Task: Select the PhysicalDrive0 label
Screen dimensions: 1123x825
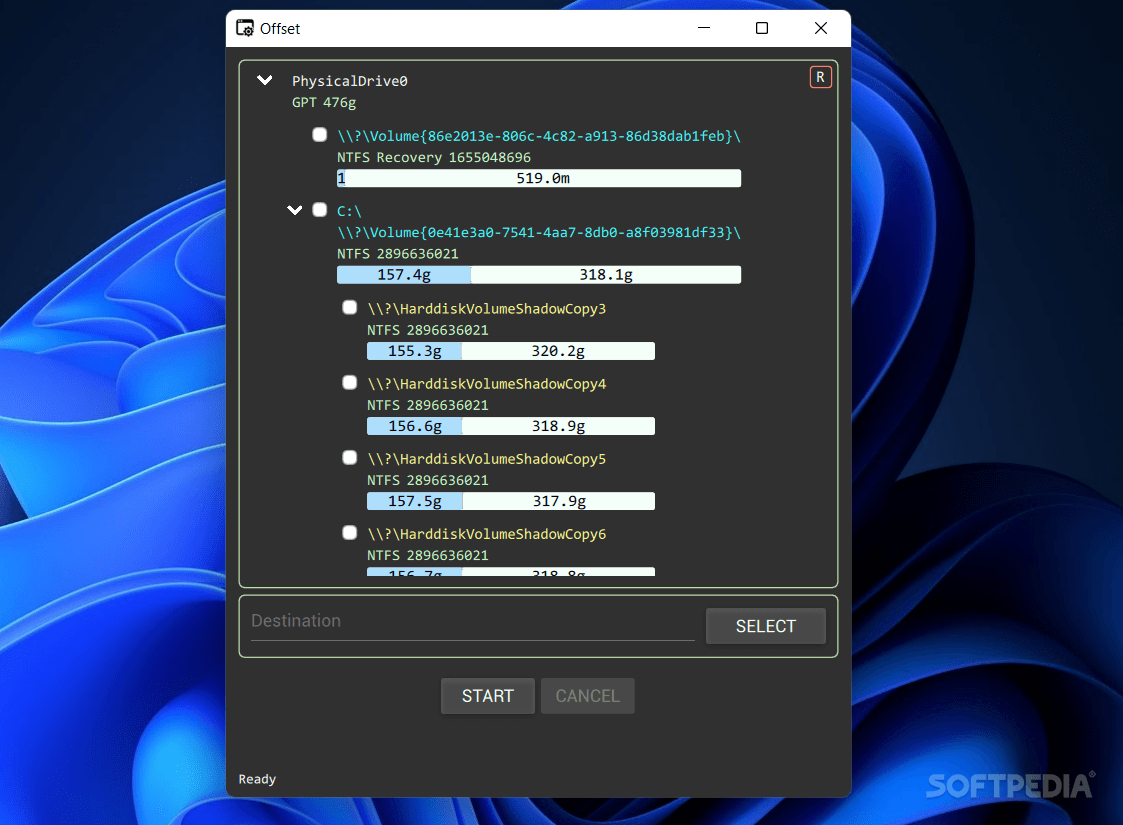Action: pyautogui.click(x=349, y=81)
